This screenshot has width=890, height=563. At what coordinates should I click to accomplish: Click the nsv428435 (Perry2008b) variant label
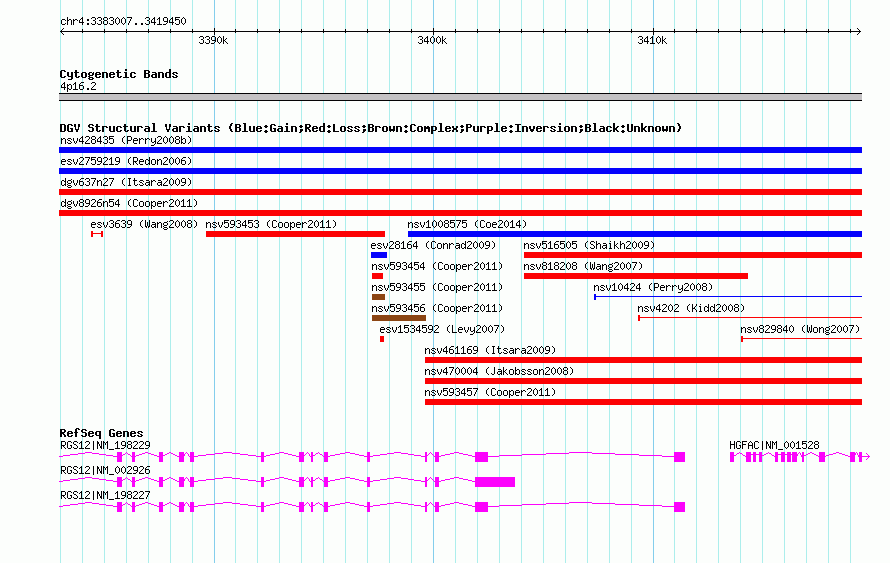(x=126, y=140)
